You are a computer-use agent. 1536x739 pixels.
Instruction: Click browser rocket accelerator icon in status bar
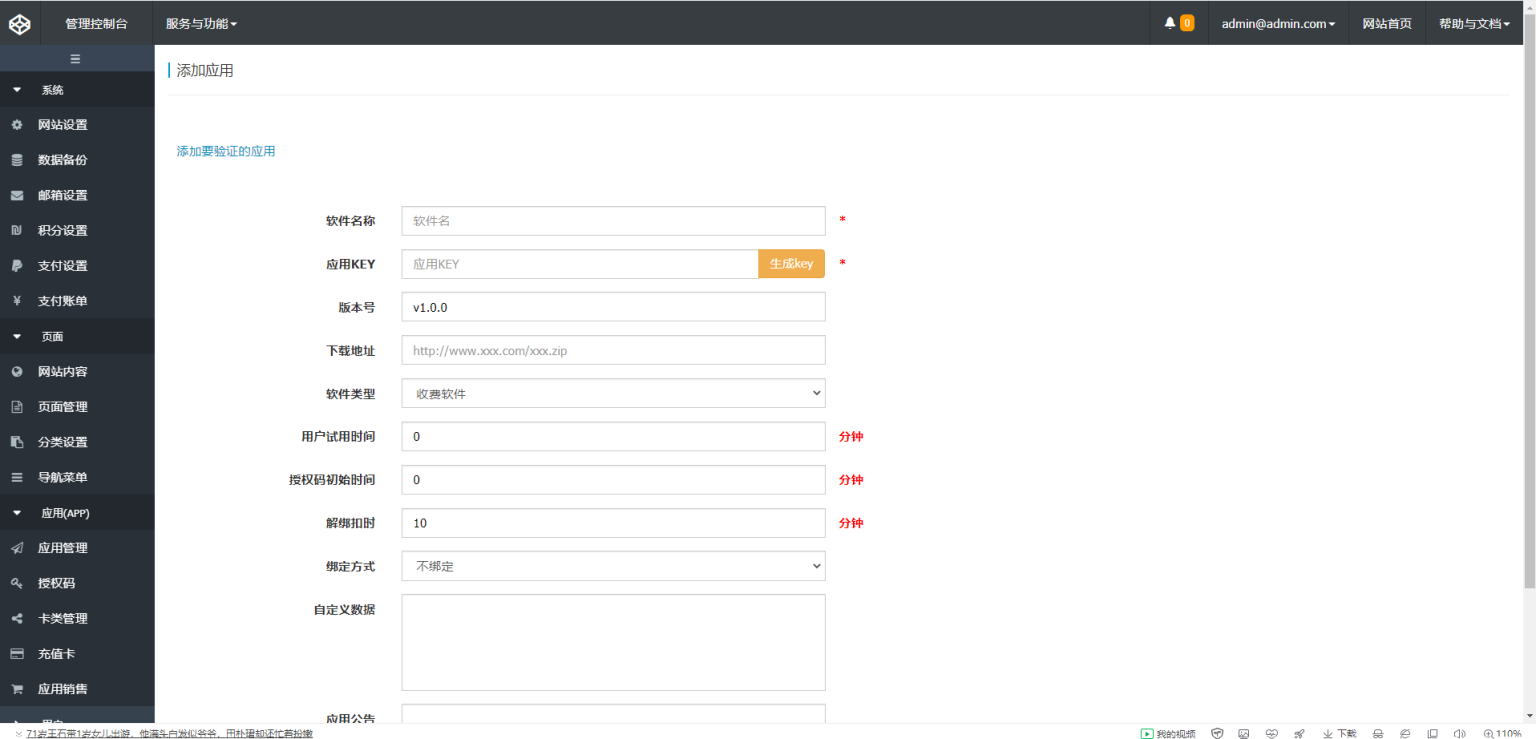tap(1299, 733)
